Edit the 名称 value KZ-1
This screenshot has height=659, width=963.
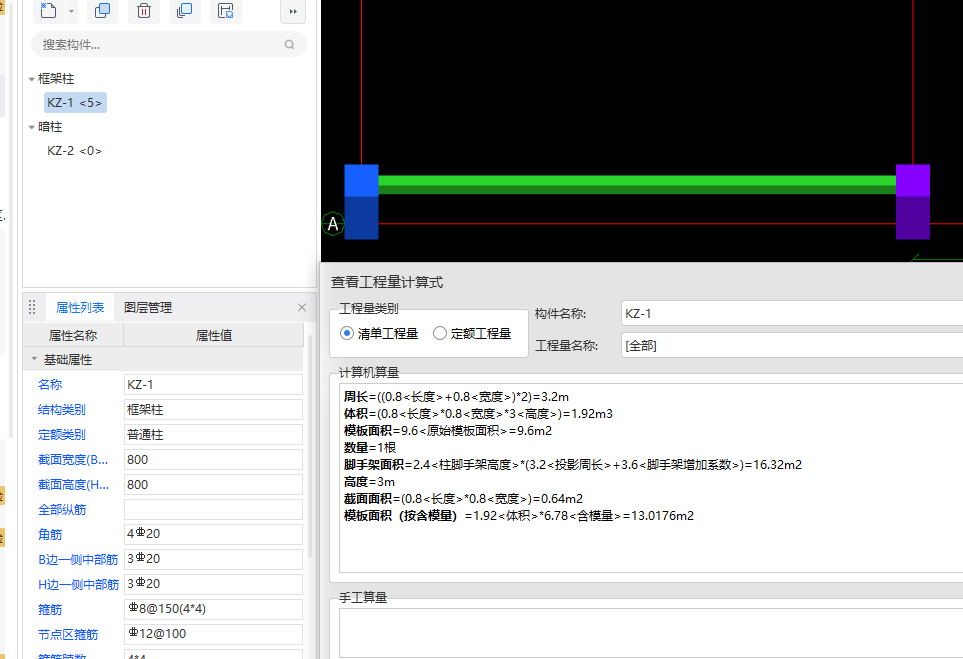click(x=213, y=384)
